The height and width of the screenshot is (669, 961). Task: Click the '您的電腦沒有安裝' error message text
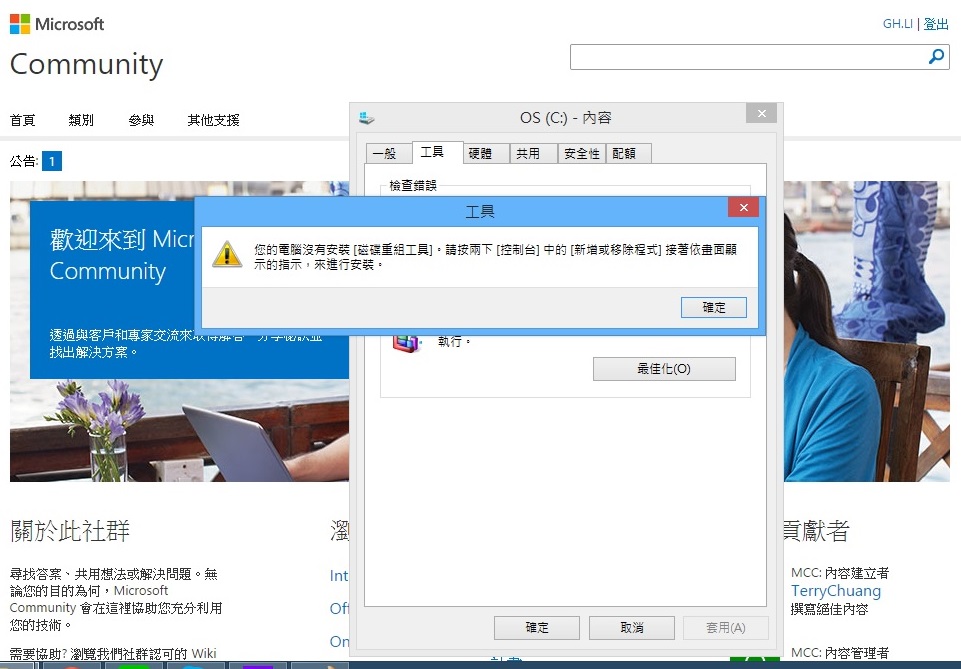pos(495,257)
